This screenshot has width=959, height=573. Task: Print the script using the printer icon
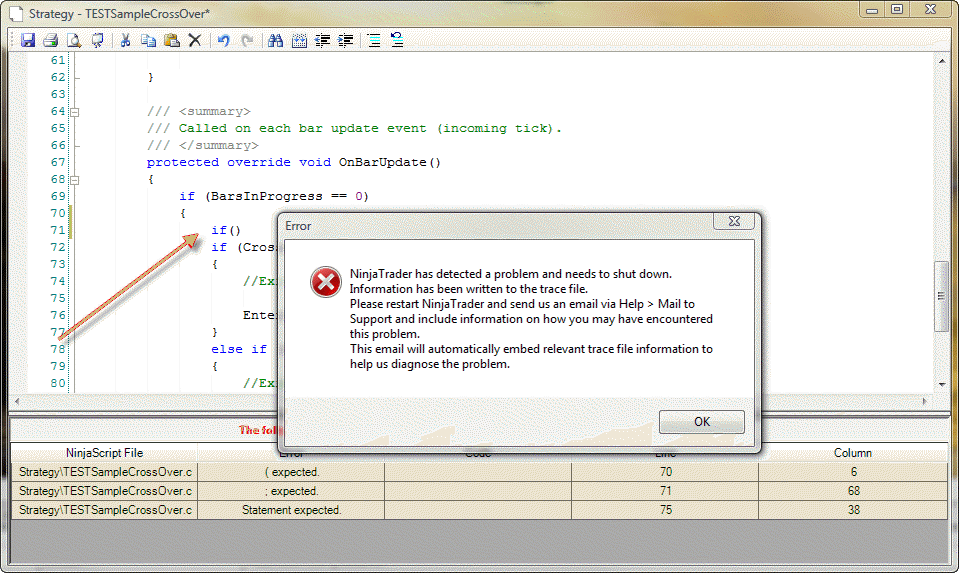(51, 40)
